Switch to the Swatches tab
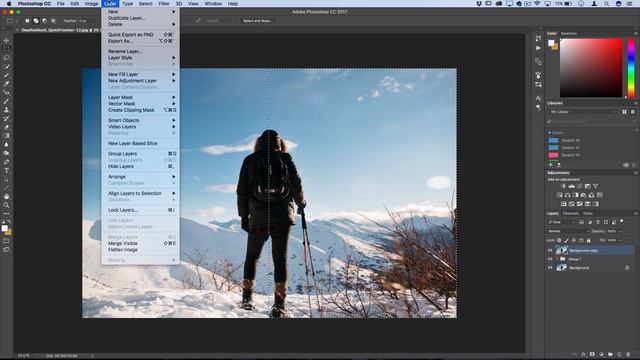This screenshot has height=360, width=640. pyautogui.click(x=569, y=33)
